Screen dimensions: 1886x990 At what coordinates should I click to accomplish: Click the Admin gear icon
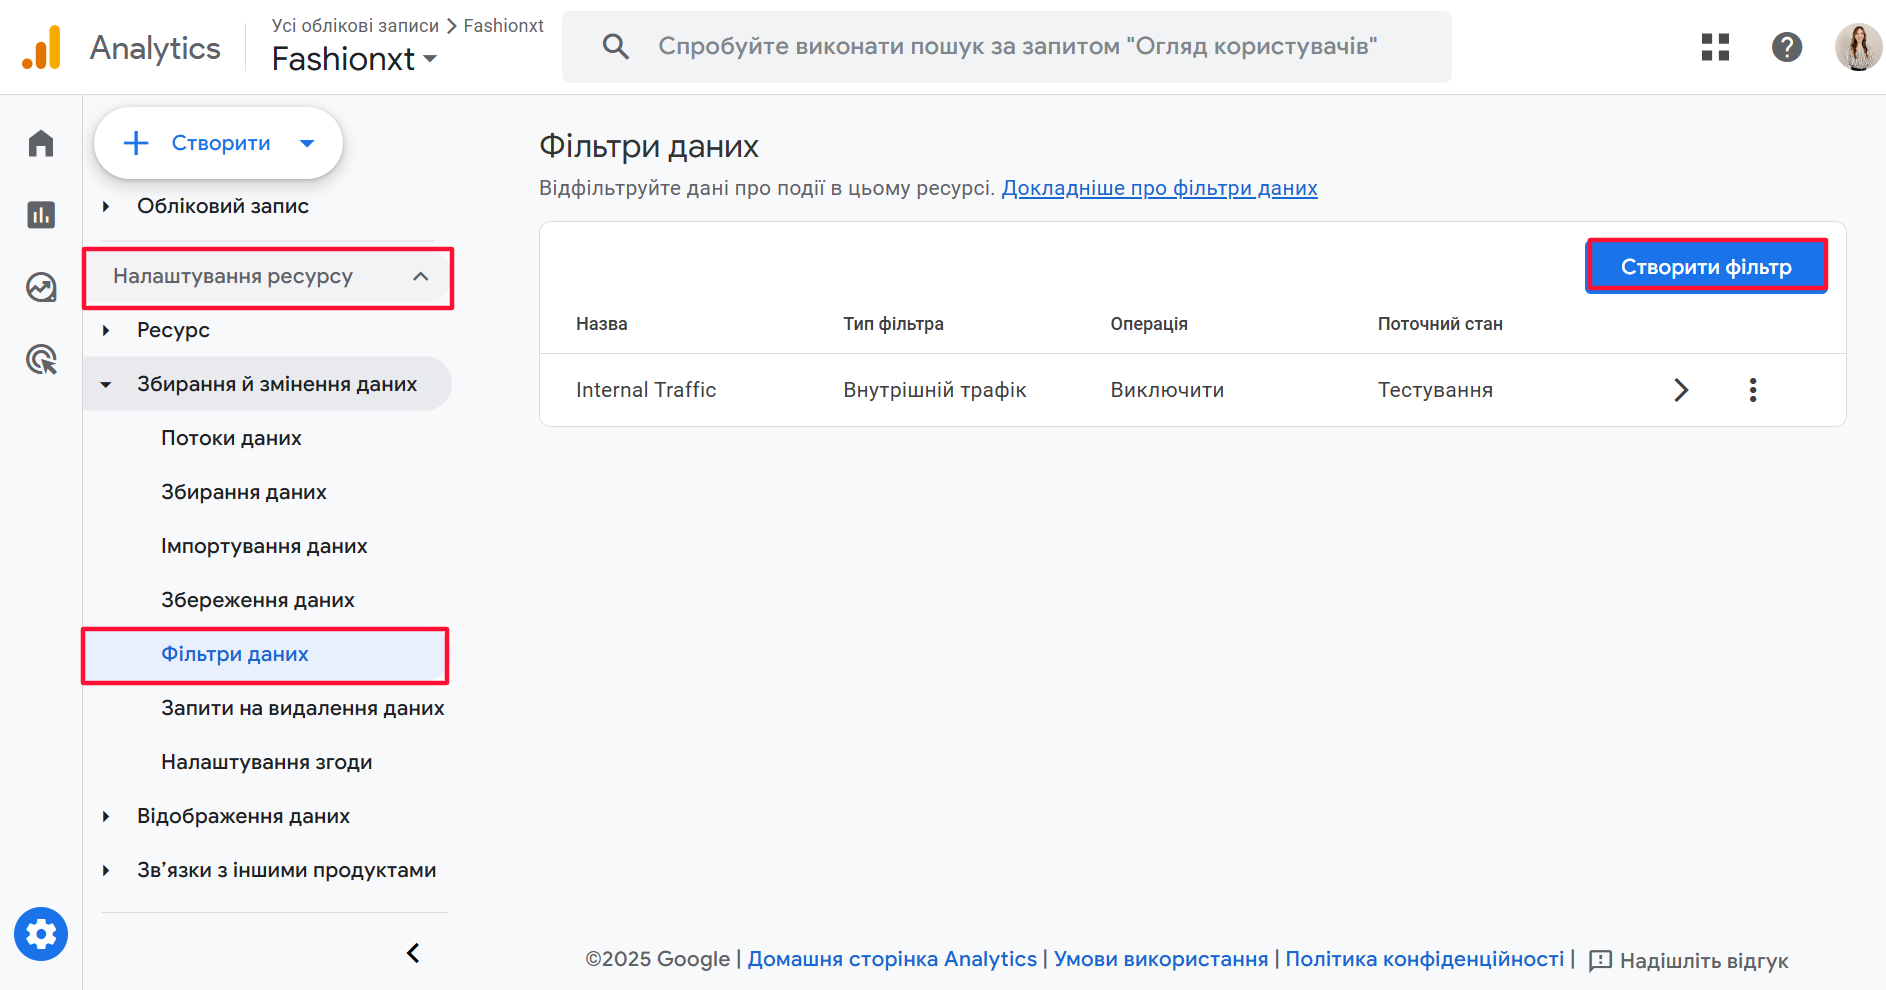41,934
